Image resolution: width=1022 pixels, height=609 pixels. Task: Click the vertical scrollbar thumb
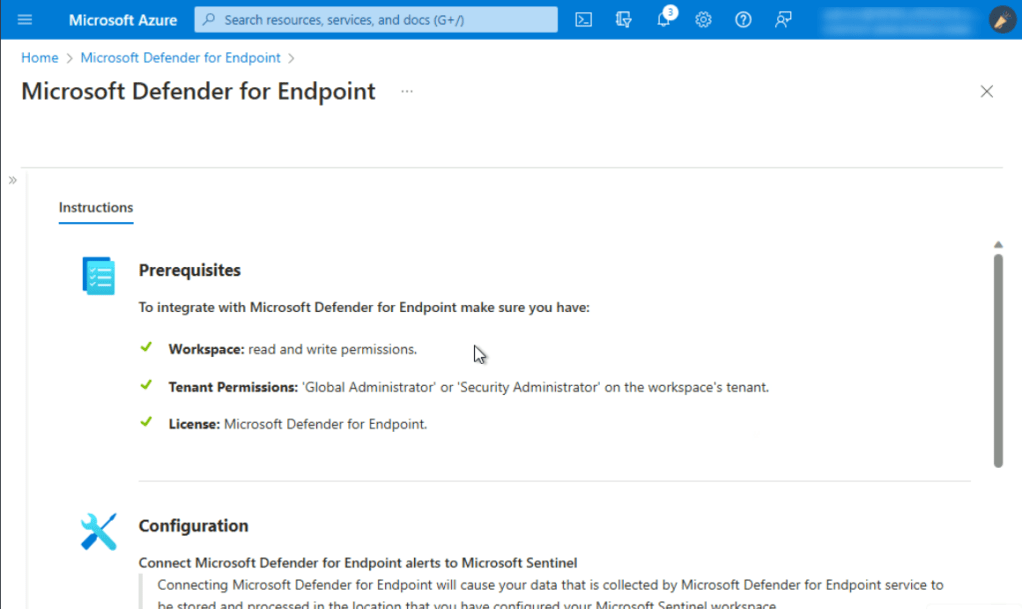click(x=997, y=360)
